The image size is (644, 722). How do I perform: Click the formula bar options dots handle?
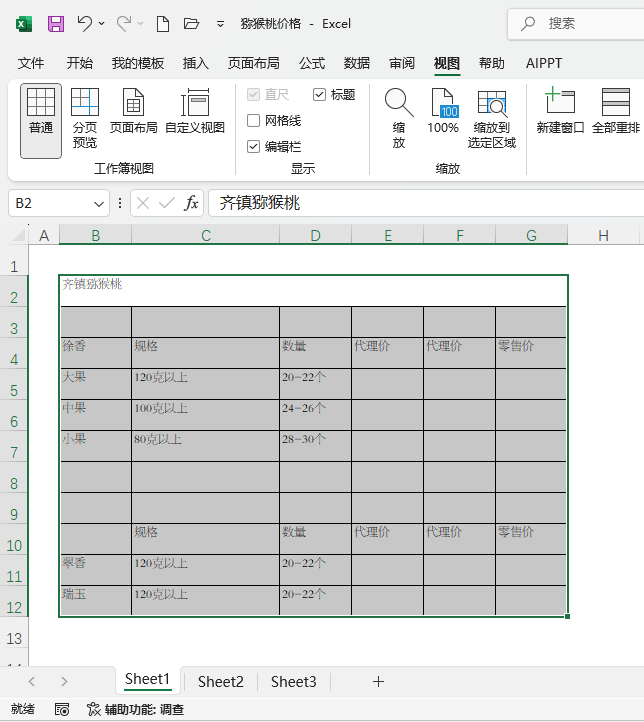coord(120,203)
